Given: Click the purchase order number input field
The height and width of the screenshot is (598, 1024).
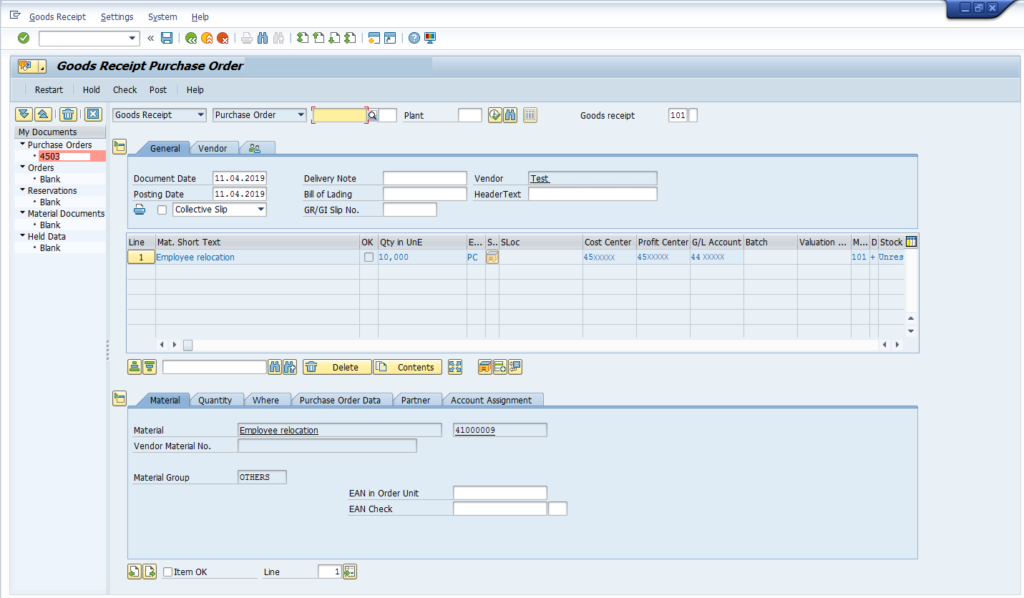Looking at the screenshot, I should pyautogui.click(x=340, y=115).
